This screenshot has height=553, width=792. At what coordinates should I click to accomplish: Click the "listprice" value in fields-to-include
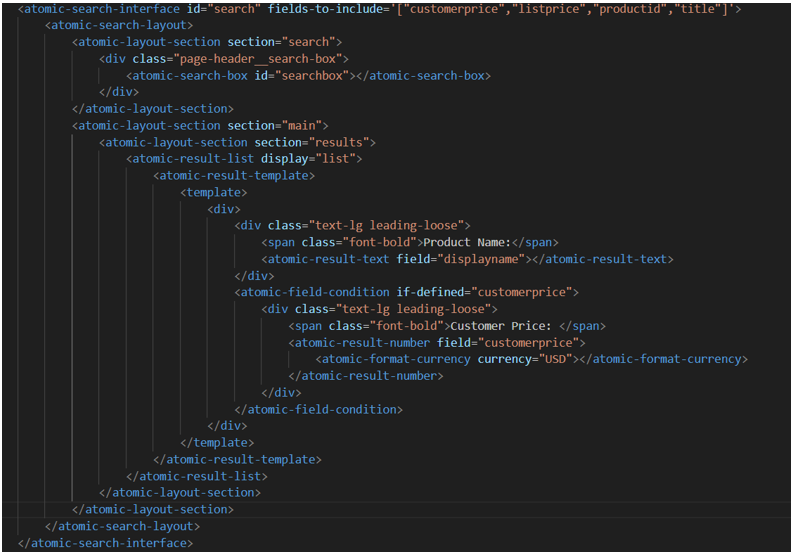[x=549, y=9]
